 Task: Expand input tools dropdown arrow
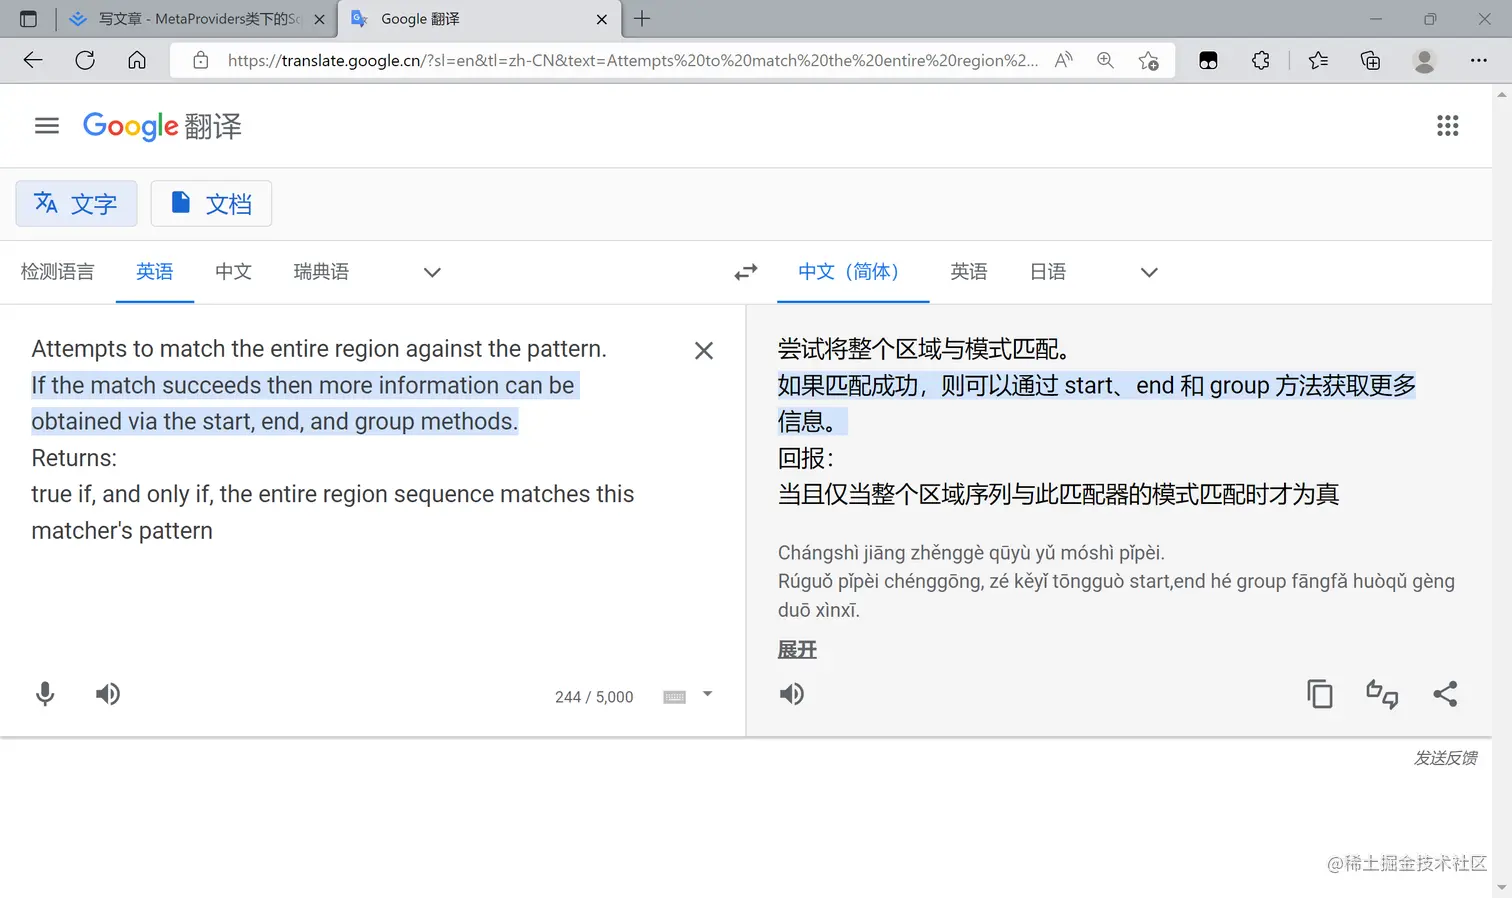point(707,694)
